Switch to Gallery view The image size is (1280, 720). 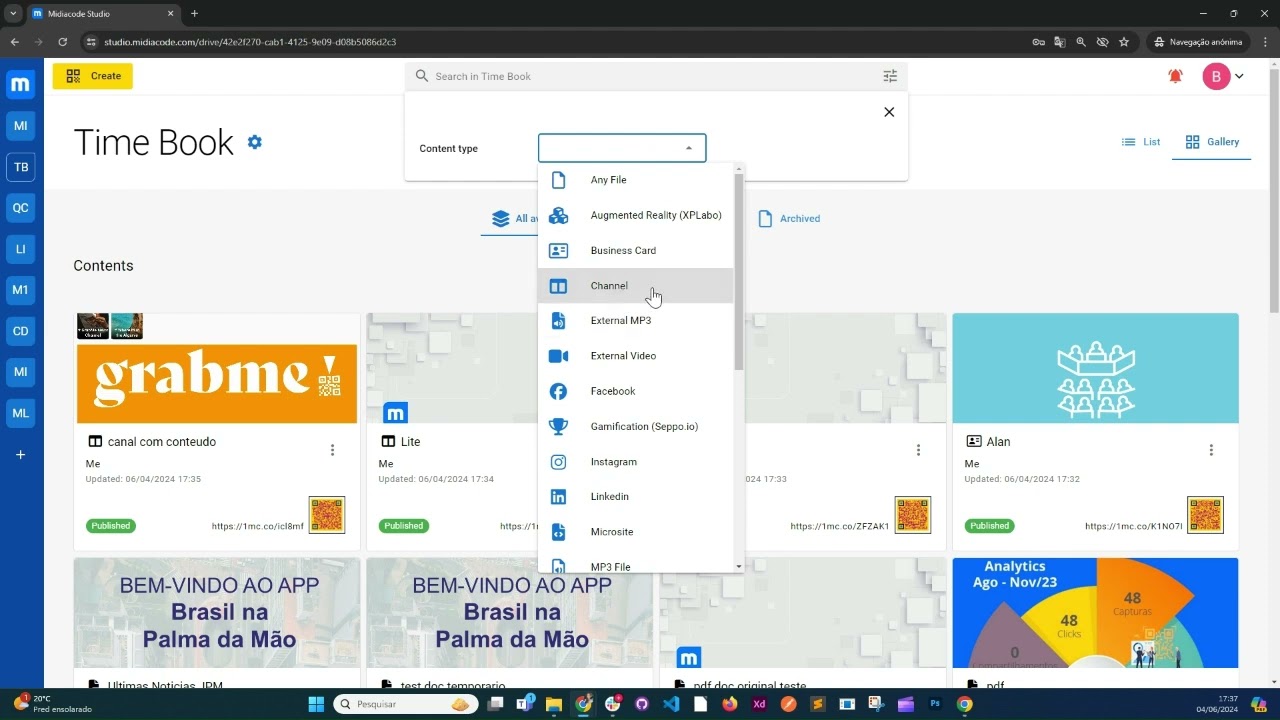coord(1212,142)
